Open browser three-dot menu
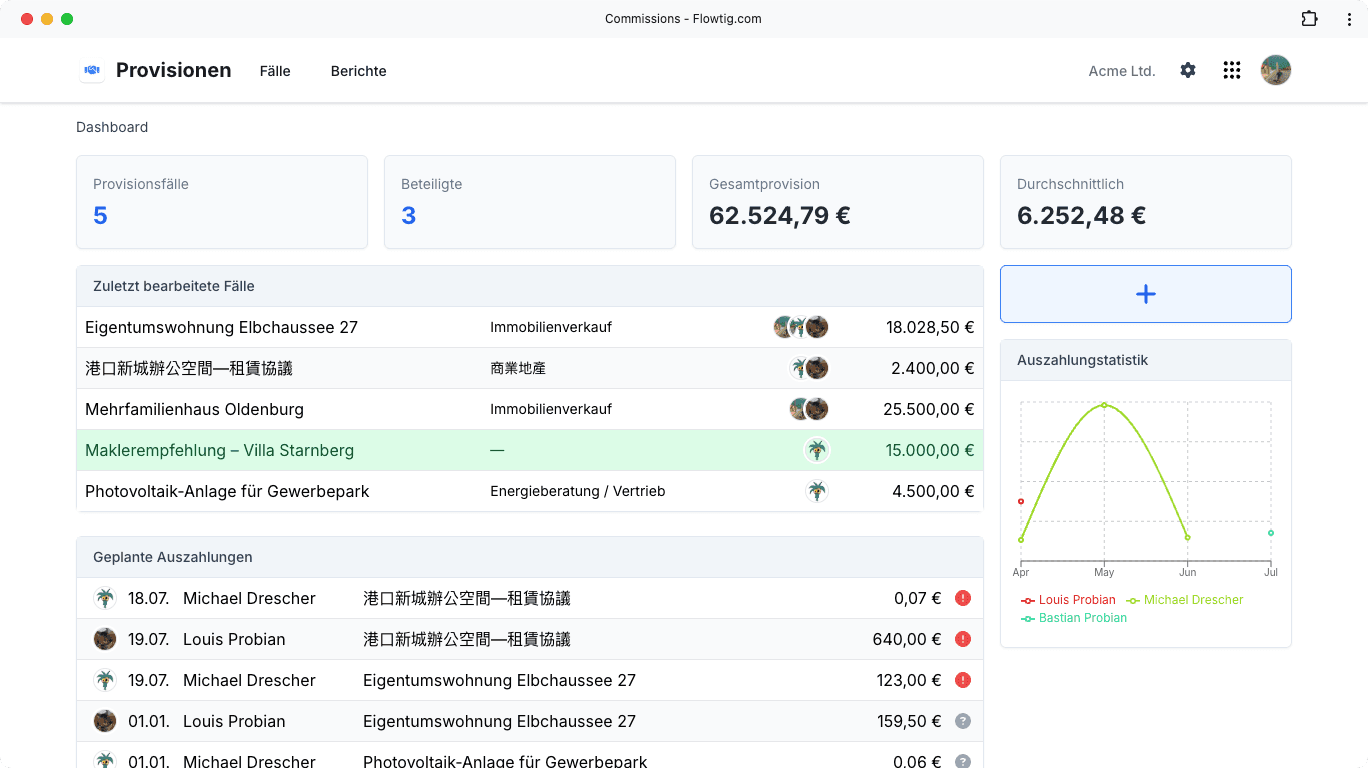 [1349, 19]
